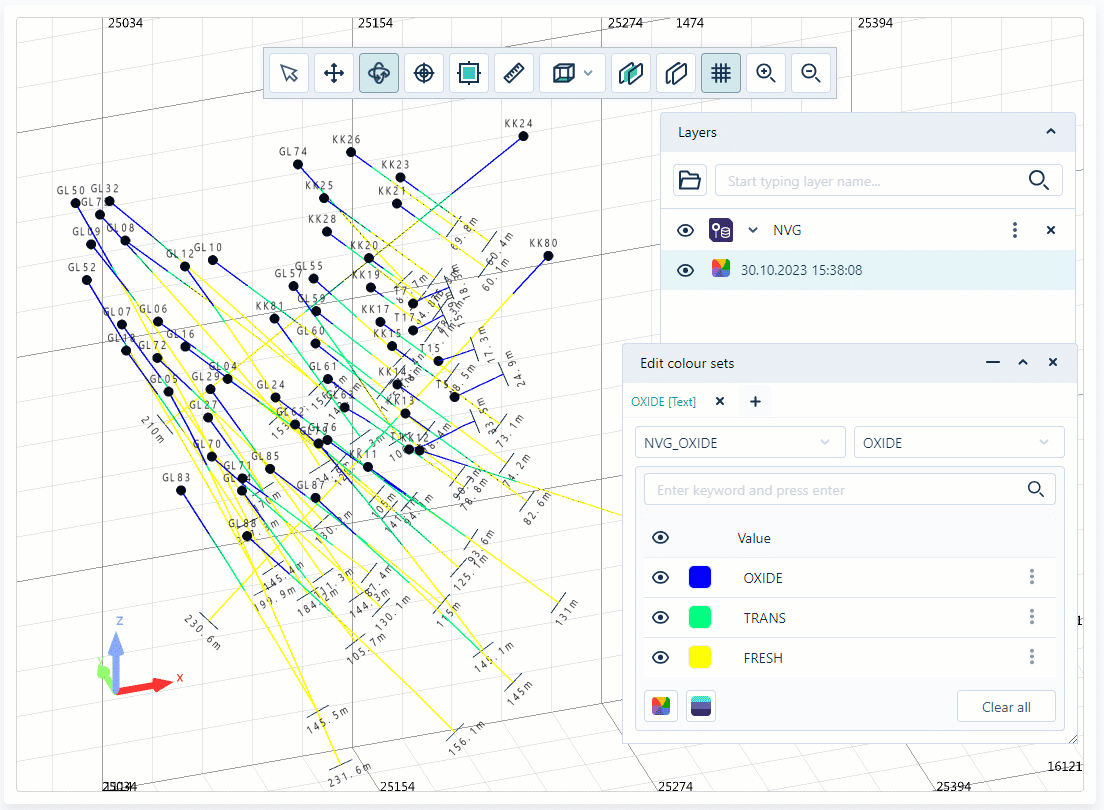Hide the FRESH value row
This screenshot has height=810, width=1104.
click(x=660, y=657)
